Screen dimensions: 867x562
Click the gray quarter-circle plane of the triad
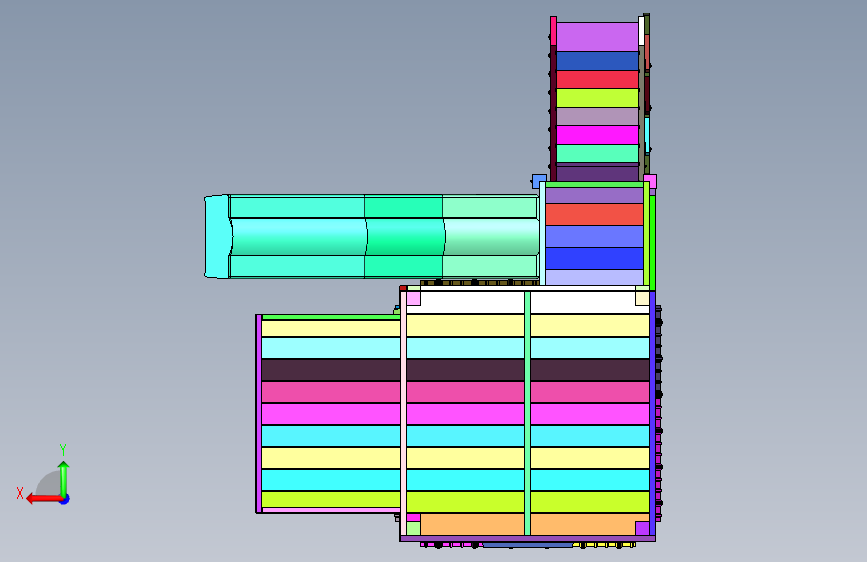click(48, 483)
